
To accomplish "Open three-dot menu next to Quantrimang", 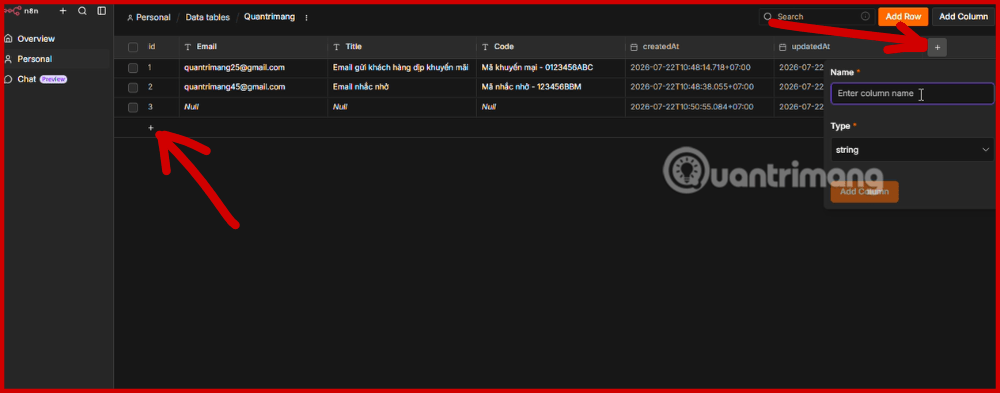I will coord(306,18).
